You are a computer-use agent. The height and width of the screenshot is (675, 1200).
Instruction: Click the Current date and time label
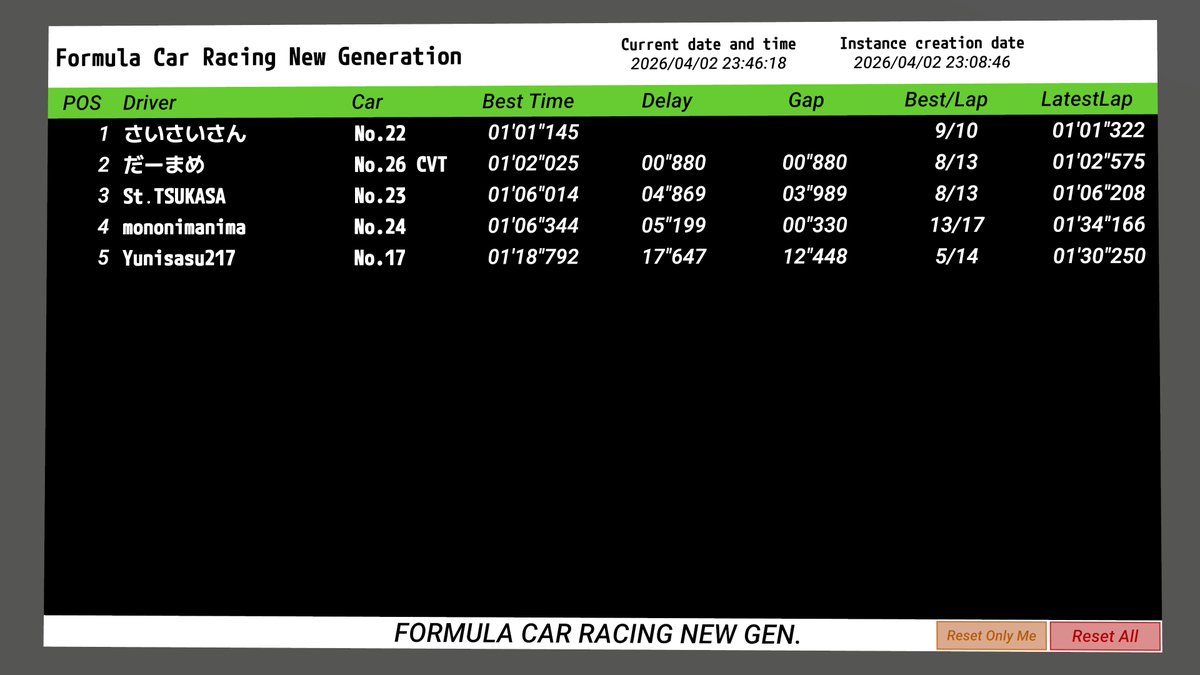coord(708,44)
